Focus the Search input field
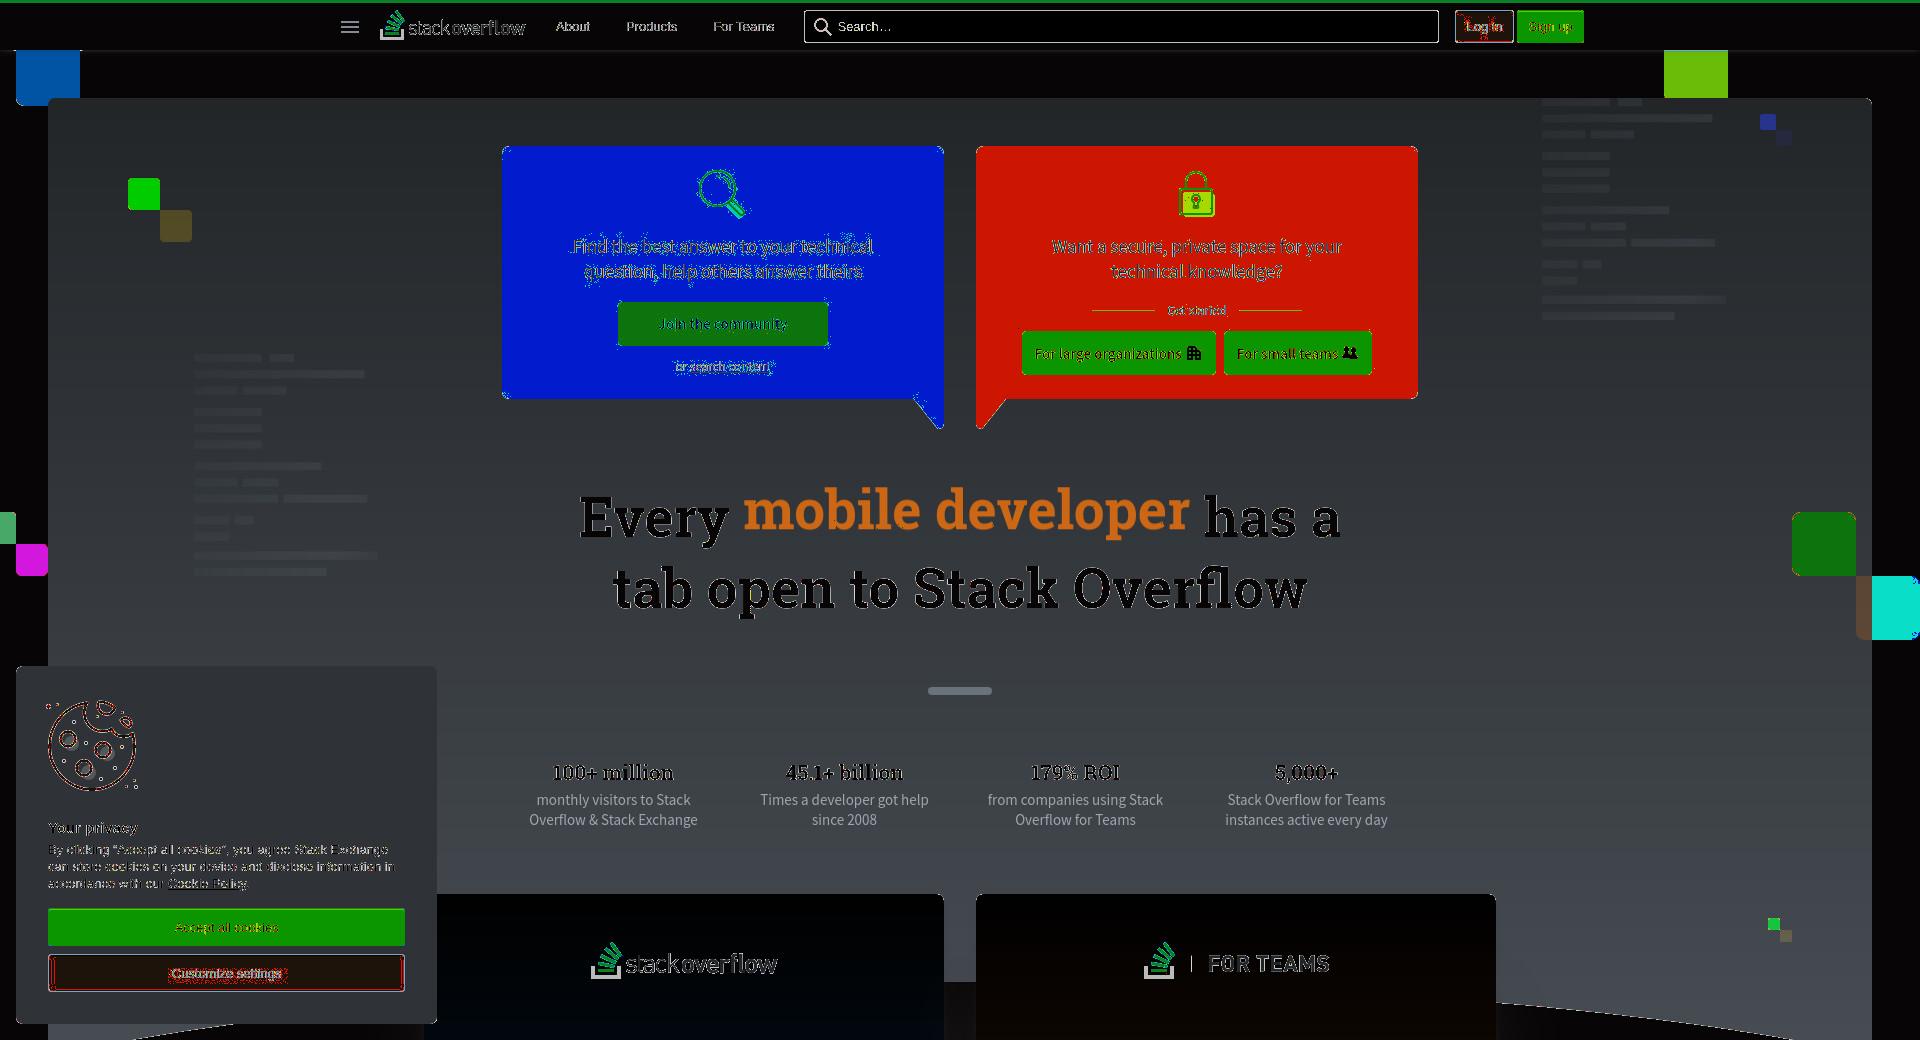This screenshot has width=1920, height=1040. click(x=1121, y=27)
